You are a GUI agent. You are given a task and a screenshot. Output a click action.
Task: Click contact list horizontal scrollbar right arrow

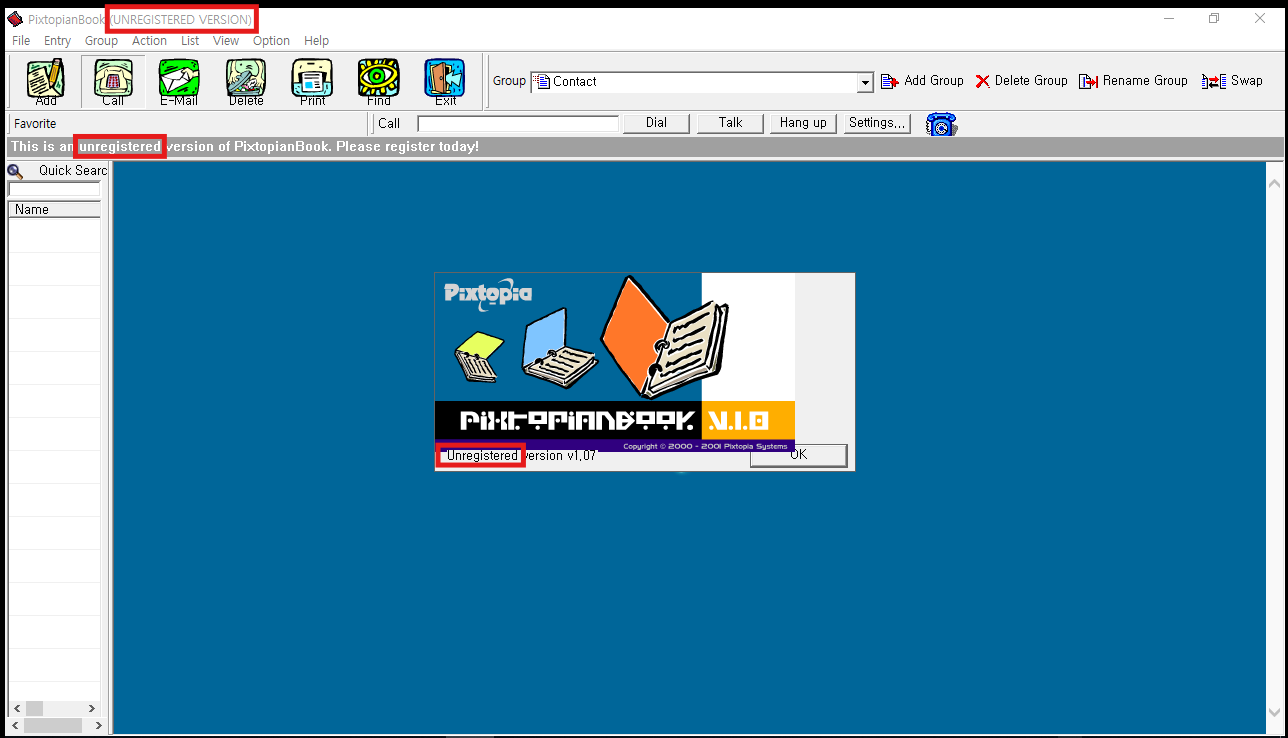tap(91, 708)
